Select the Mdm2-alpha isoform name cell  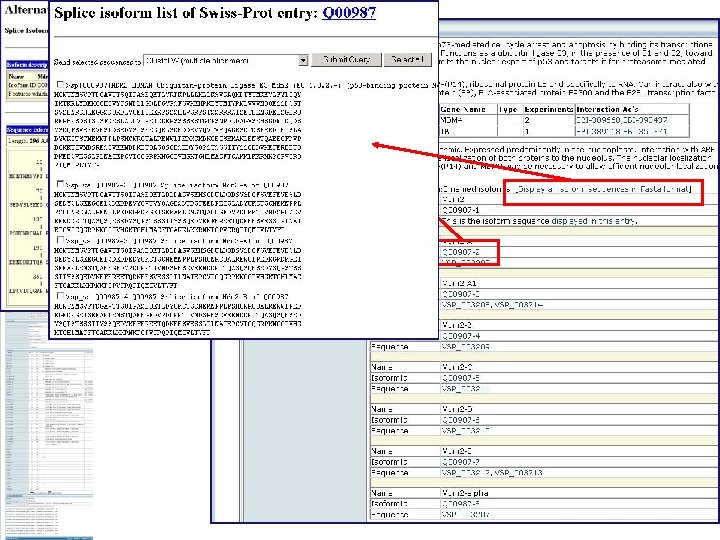coord(465,493)
